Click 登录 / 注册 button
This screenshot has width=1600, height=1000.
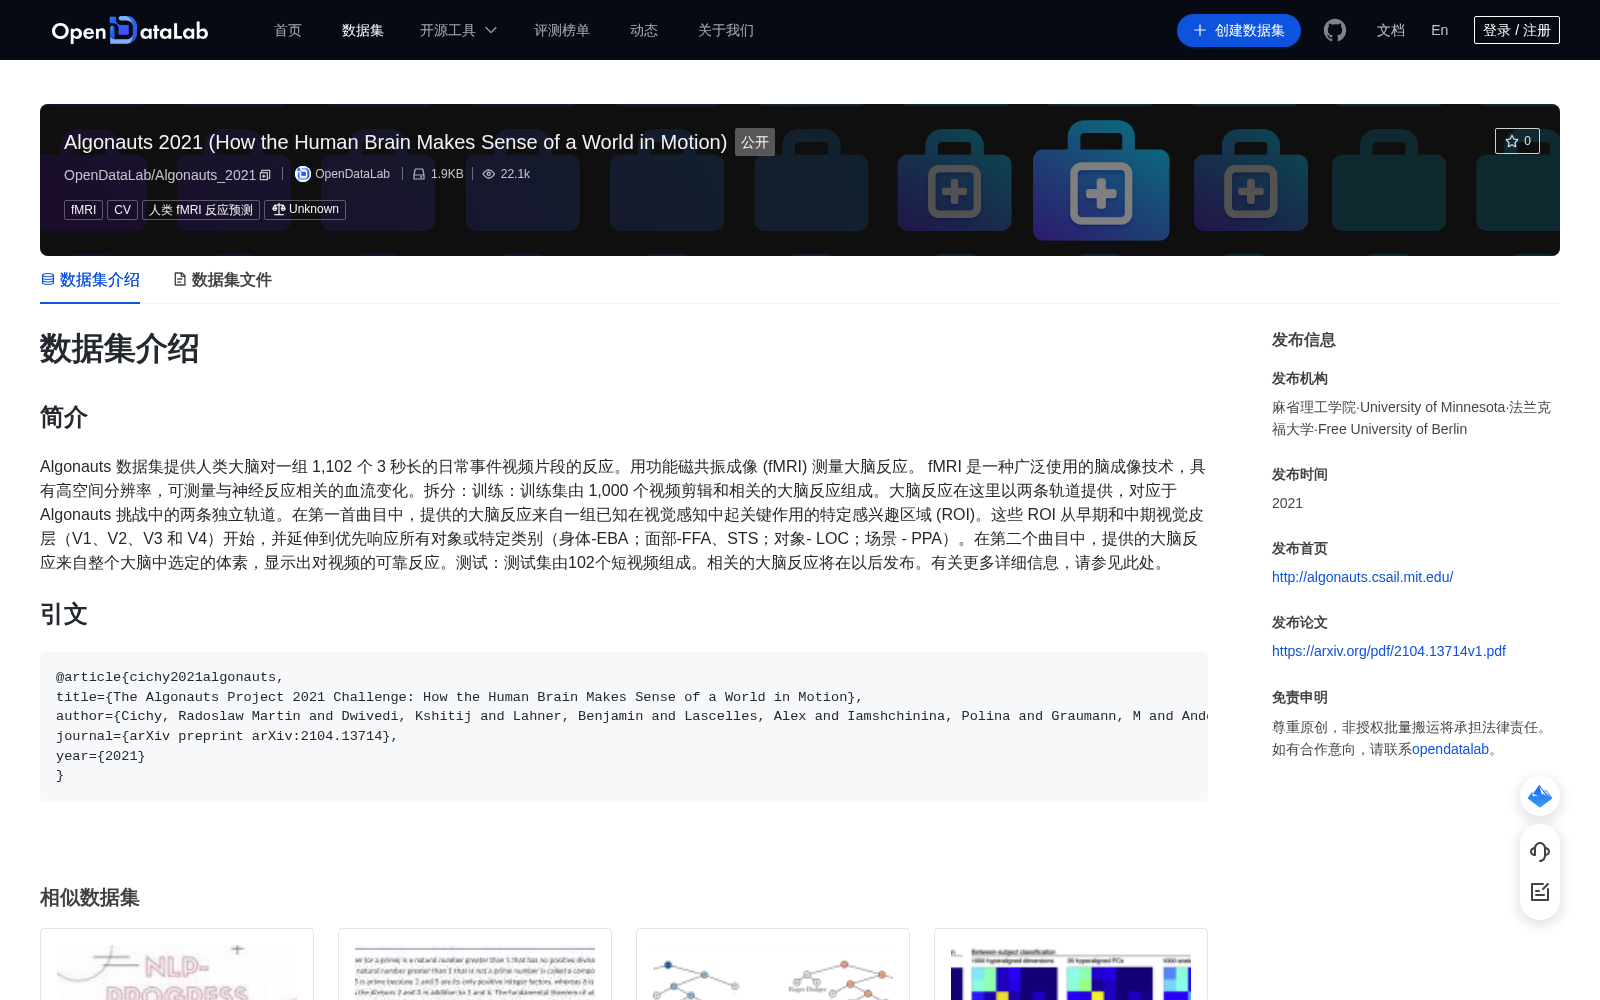click(1517, 30)
